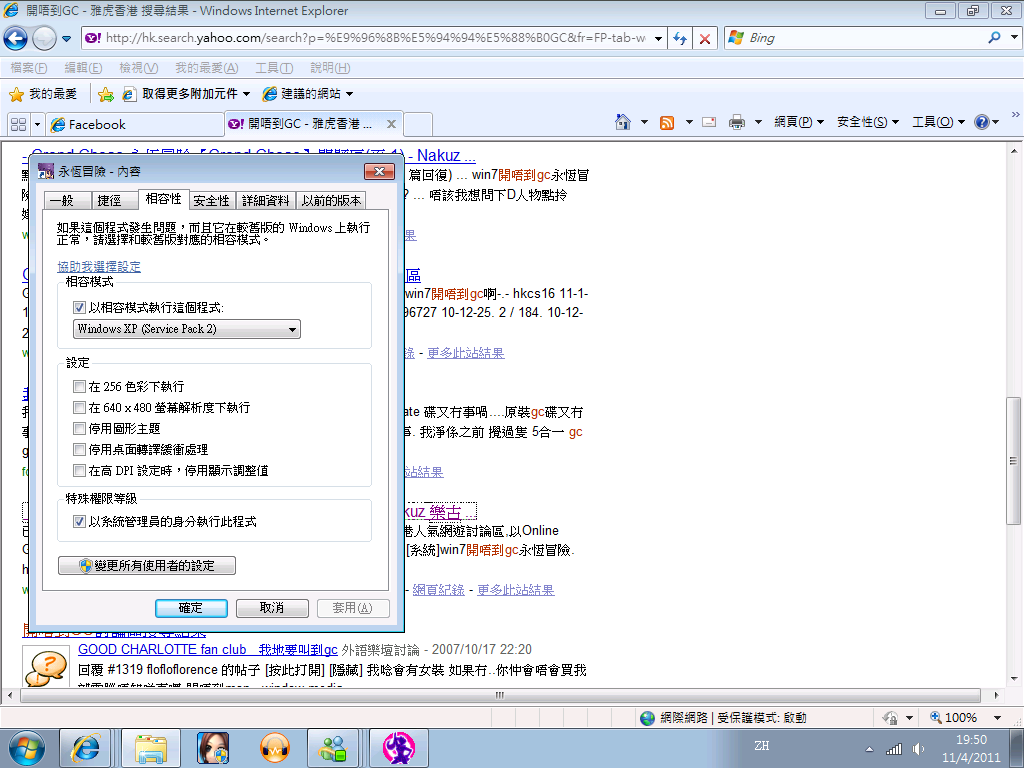Enable 在 256 色彩下執行 checkbox
1024x768 pixels.
tap(80, 386)
